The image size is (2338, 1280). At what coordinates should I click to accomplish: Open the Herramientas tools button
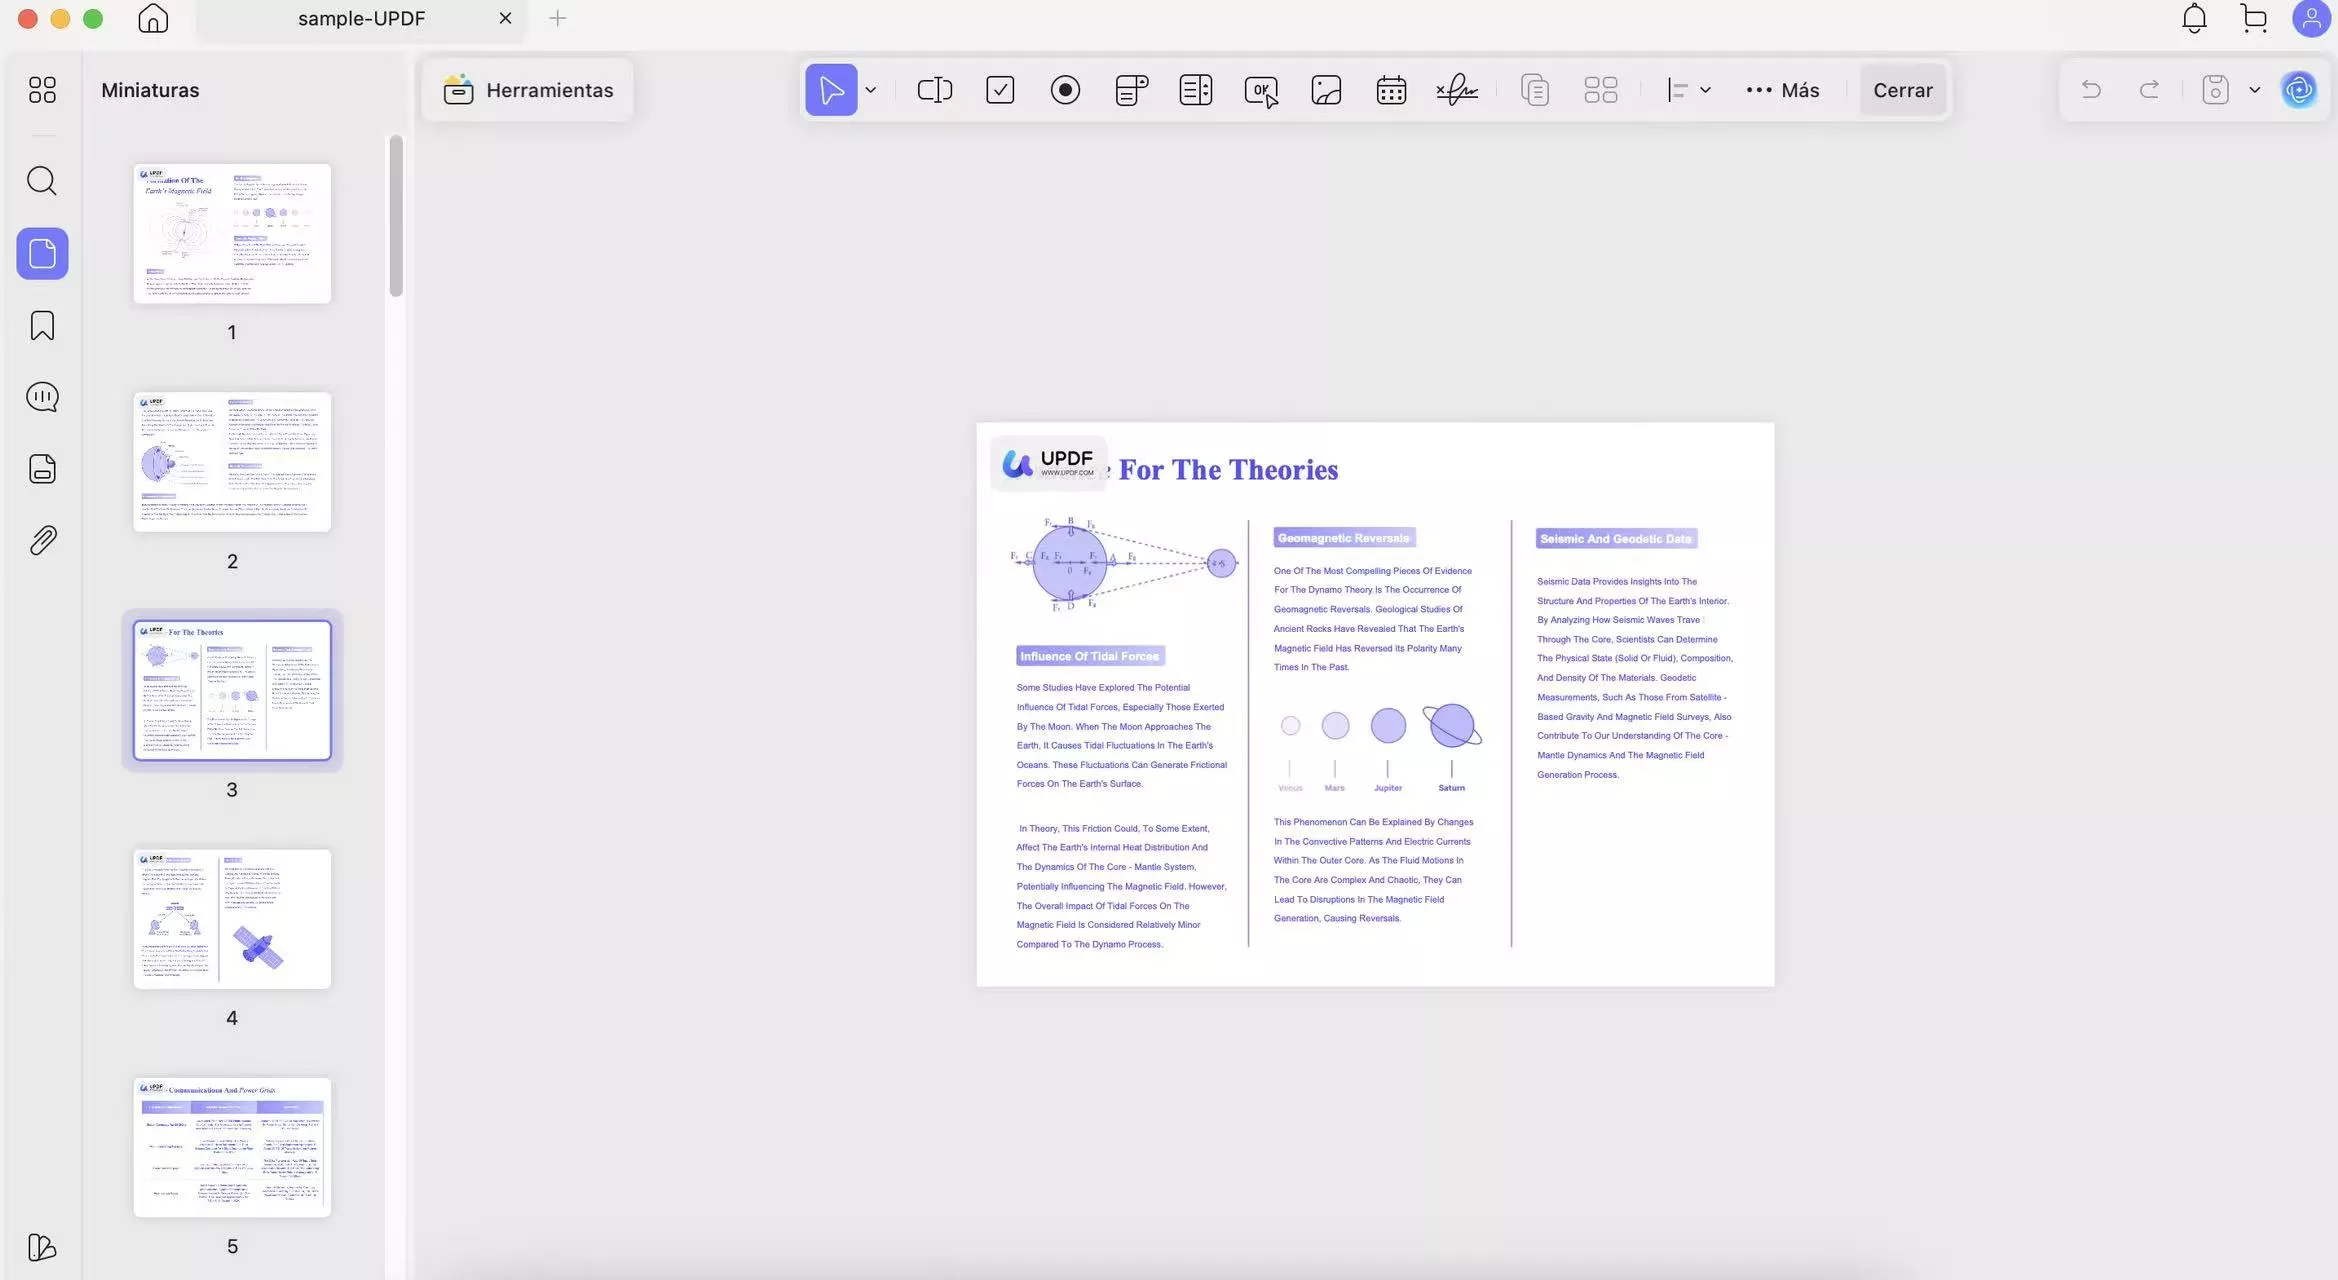[528, 90]
